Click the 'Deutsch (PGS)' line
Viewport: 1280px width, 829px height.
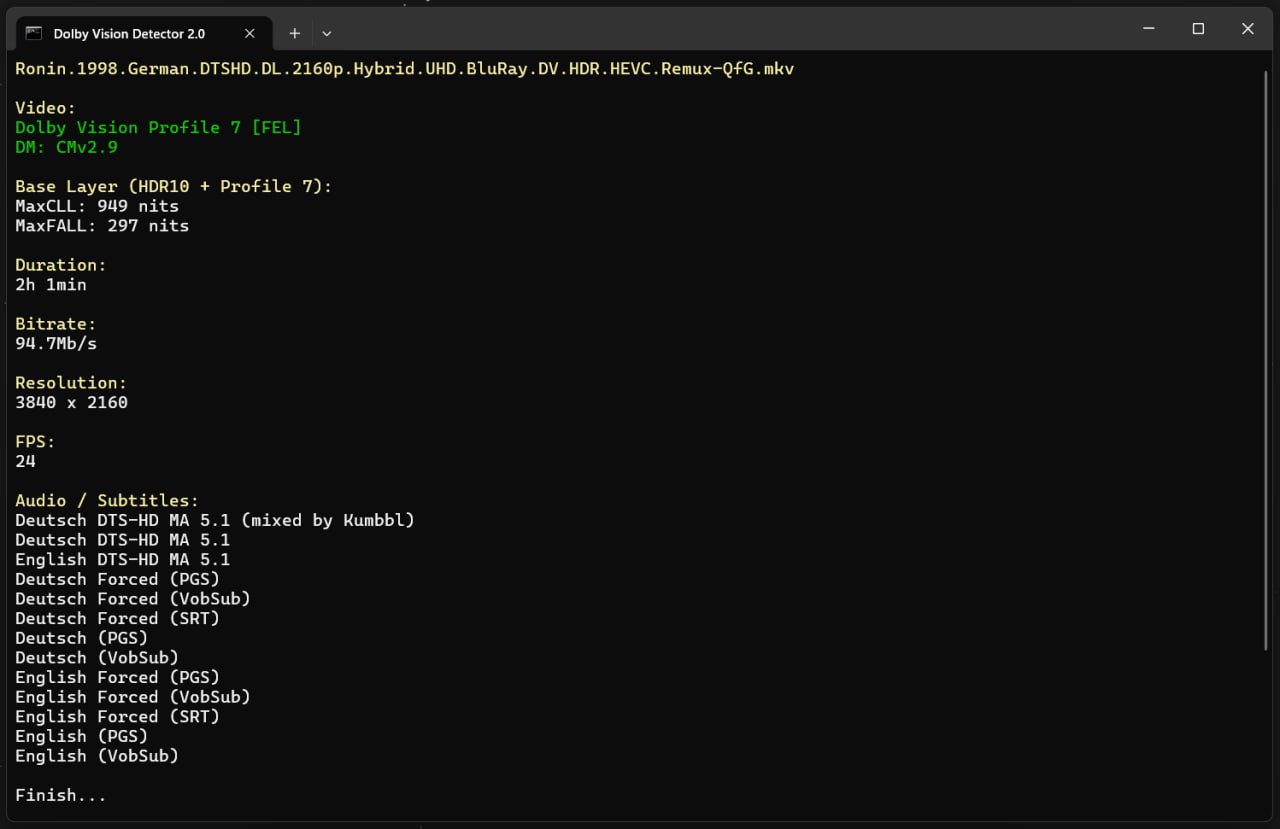(x=81, y=638)
